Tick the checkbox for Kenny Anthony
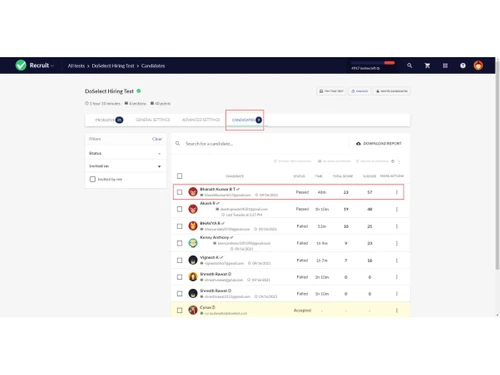The width and height of the screenshot is (500, 375). [x=180, y=243]
